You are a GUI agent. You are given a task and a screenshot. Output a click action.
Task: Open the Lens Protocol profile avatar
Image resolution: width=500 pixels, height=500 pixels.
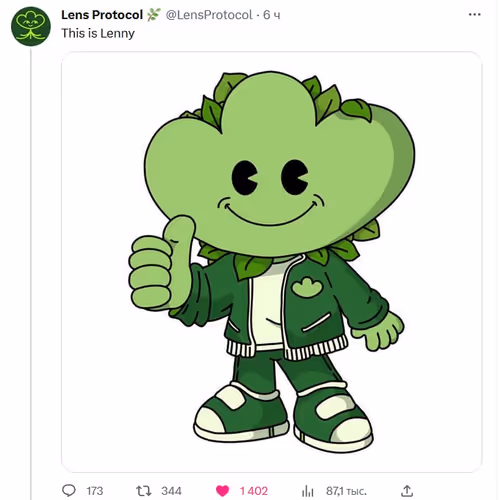pos(31,26)
